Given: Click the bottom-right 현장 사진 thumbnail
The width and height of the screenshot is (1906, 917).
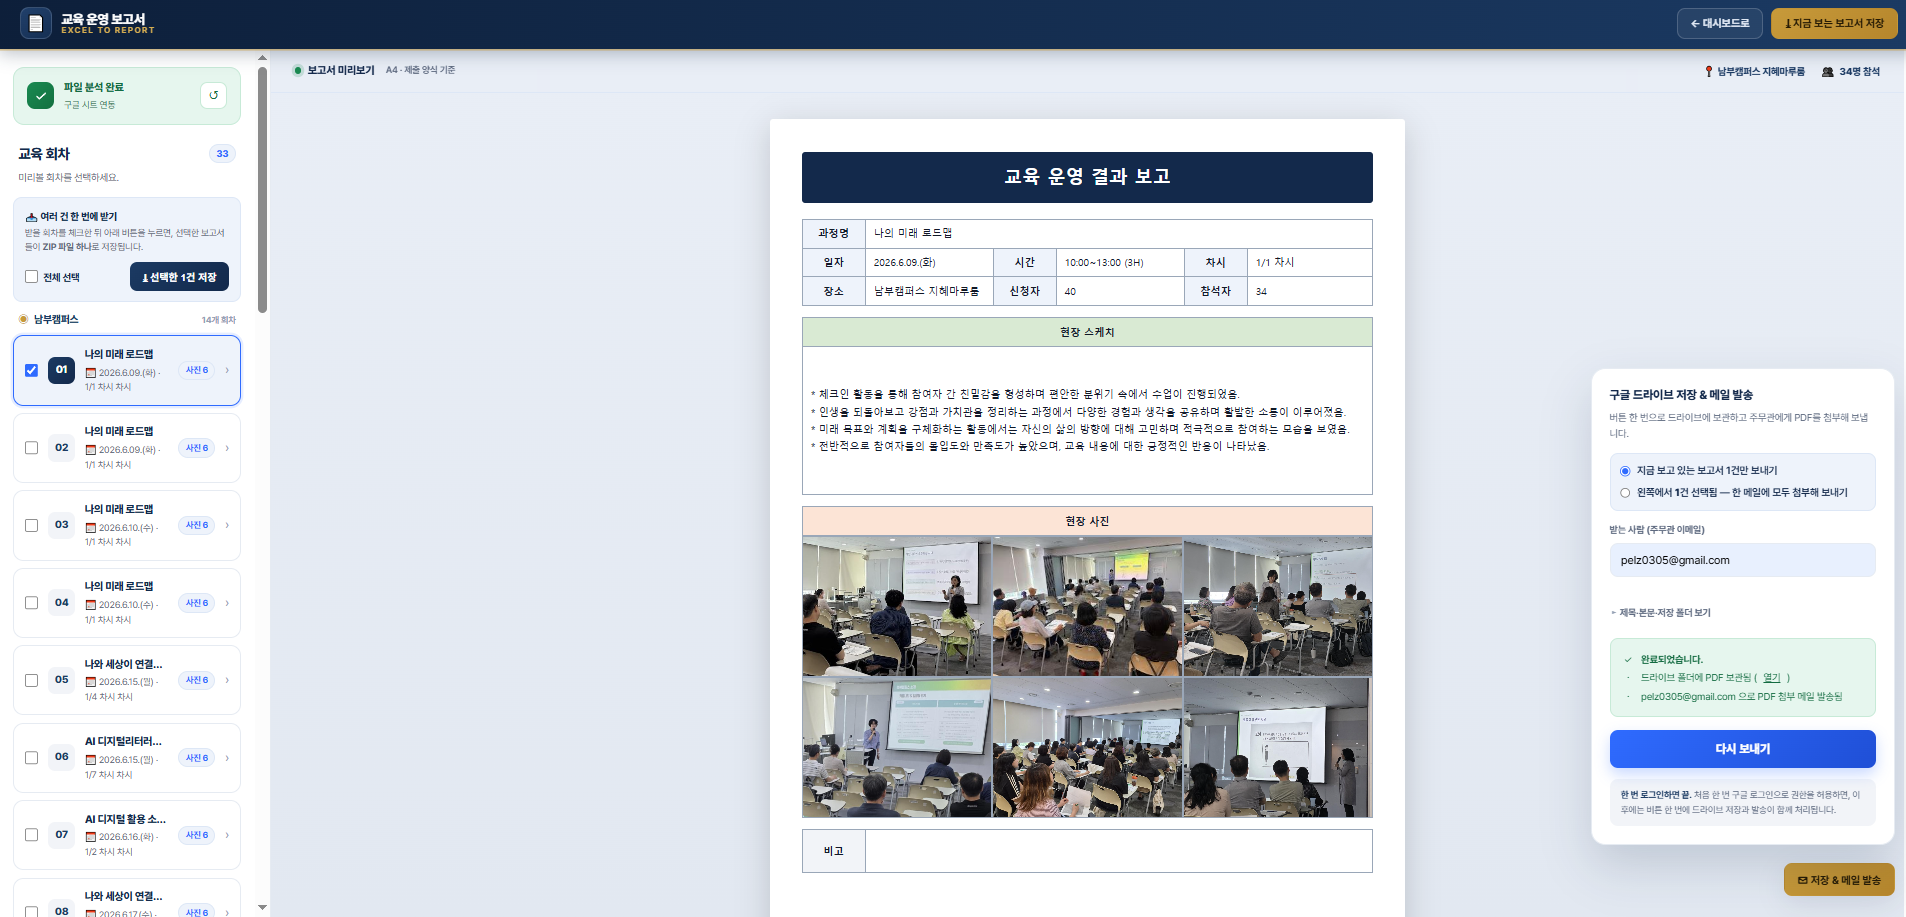Looking at the screenshot, I should [1277, 748].
